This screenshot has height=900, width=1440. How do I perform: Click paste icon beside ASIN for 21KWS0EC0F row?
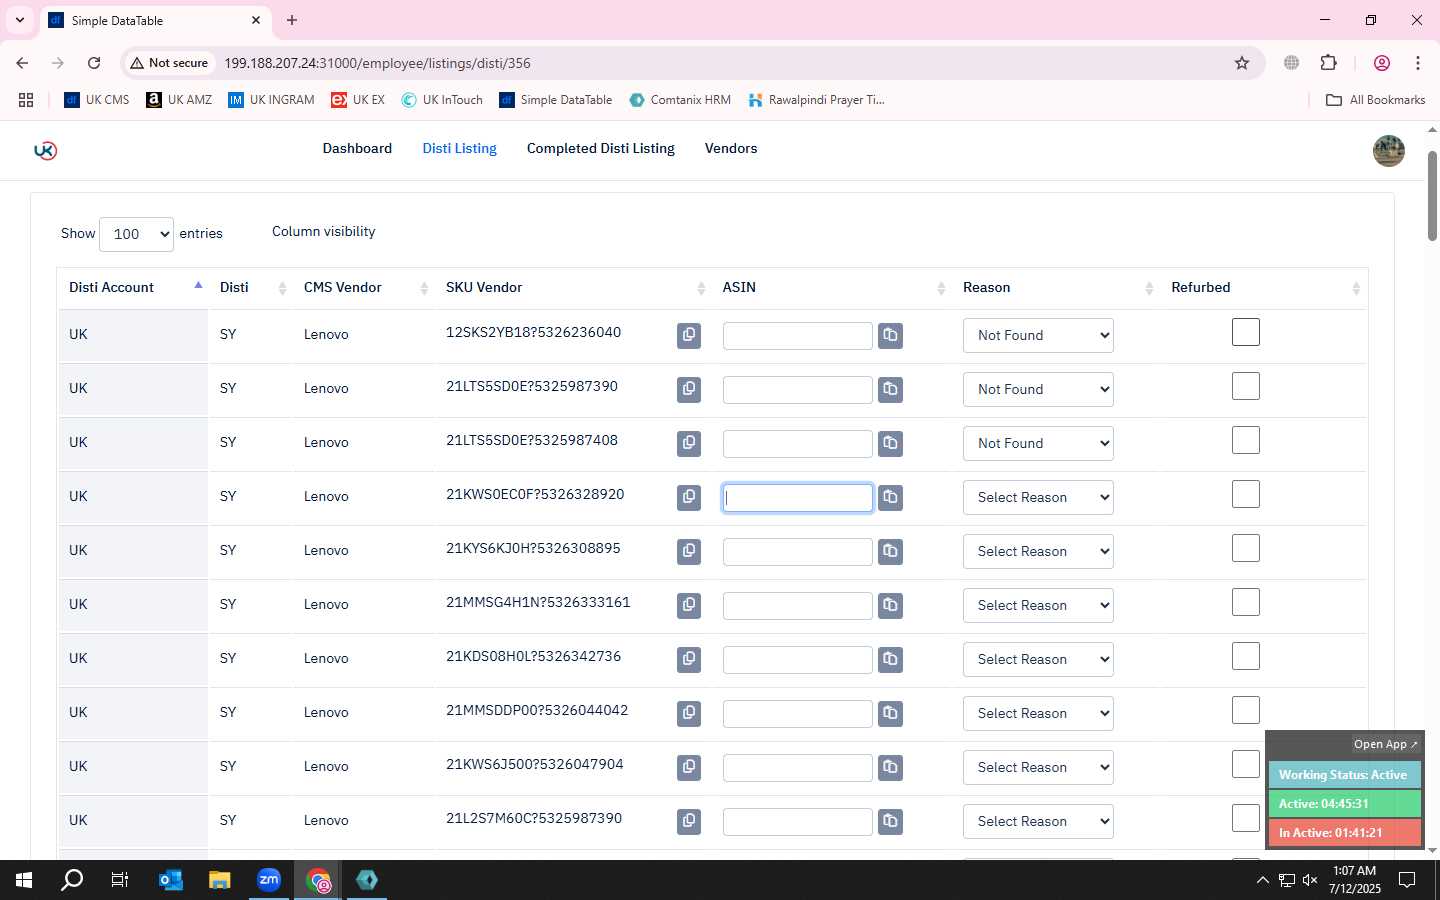point(890,498)
